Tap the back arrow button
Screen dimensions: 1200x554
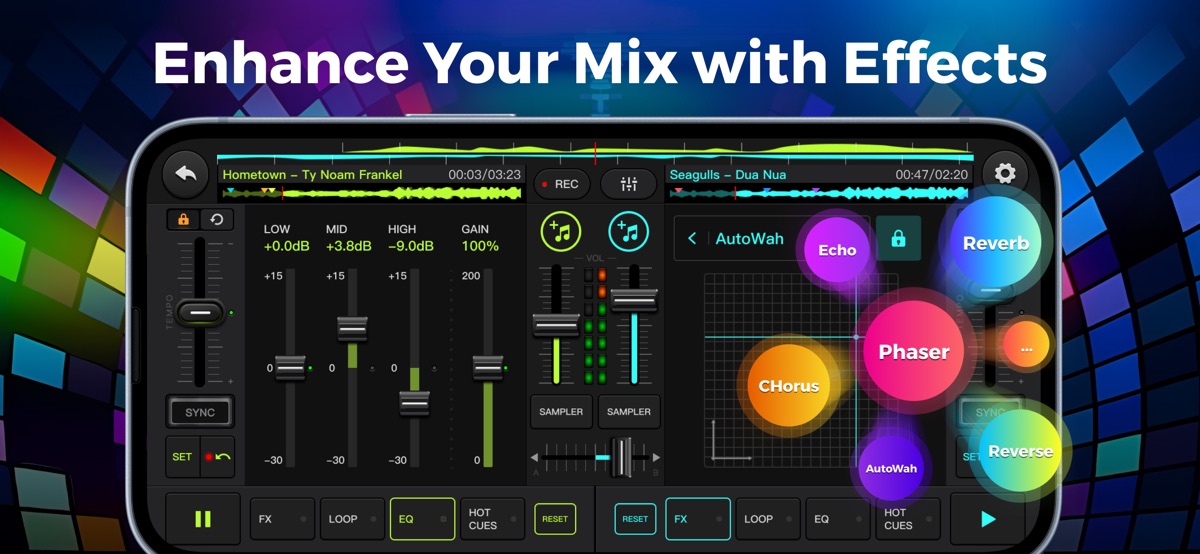tap(186, 174)
